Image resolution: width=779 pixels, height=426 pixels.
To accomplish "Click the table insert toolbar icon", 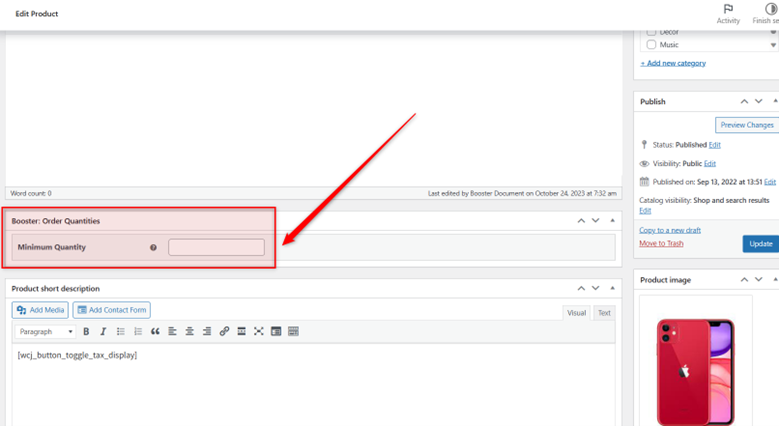I will tap(276, 332).
